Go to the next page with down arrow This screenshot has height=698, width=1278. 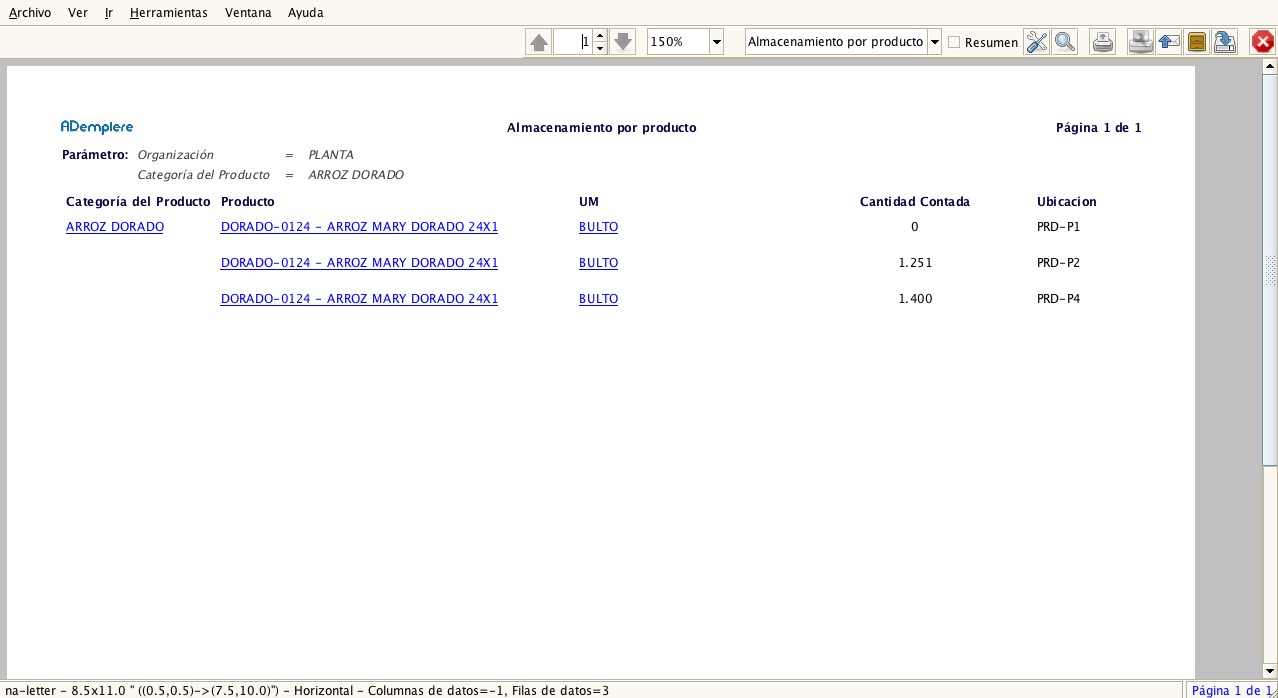622,42
